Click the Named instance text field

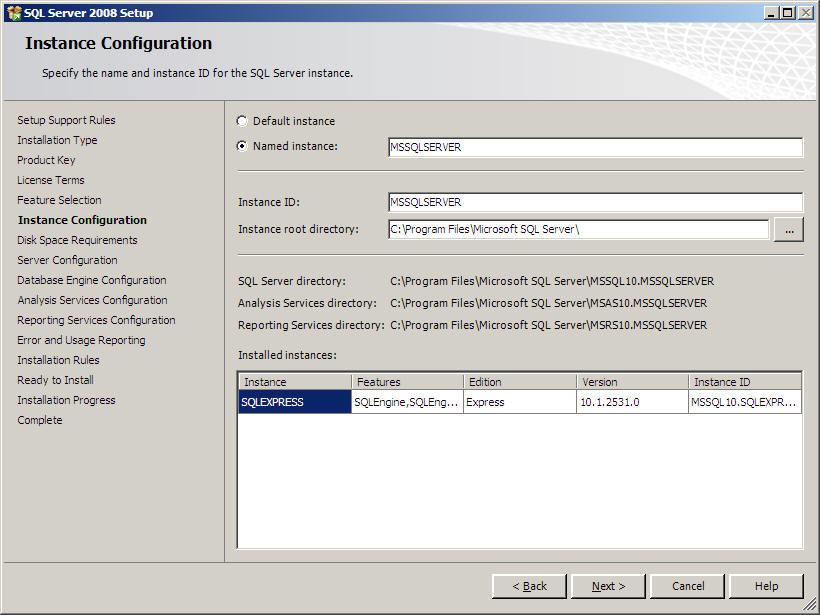(x=595, y=147)
